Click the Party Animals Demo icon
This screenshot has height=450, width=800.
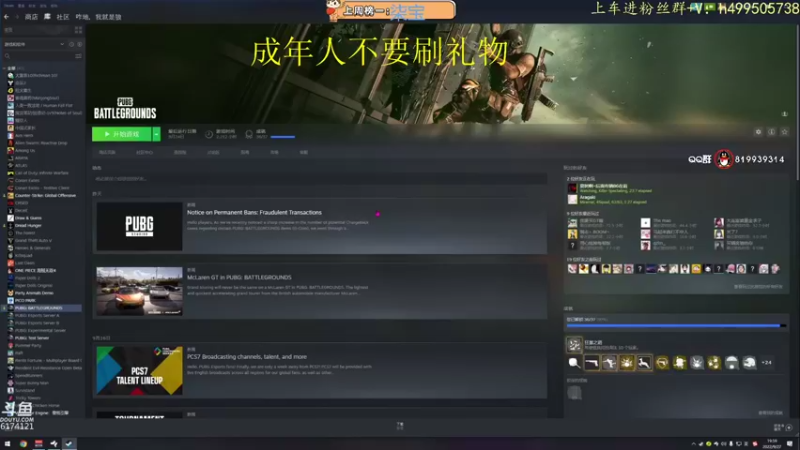click(x=10, y=293)
